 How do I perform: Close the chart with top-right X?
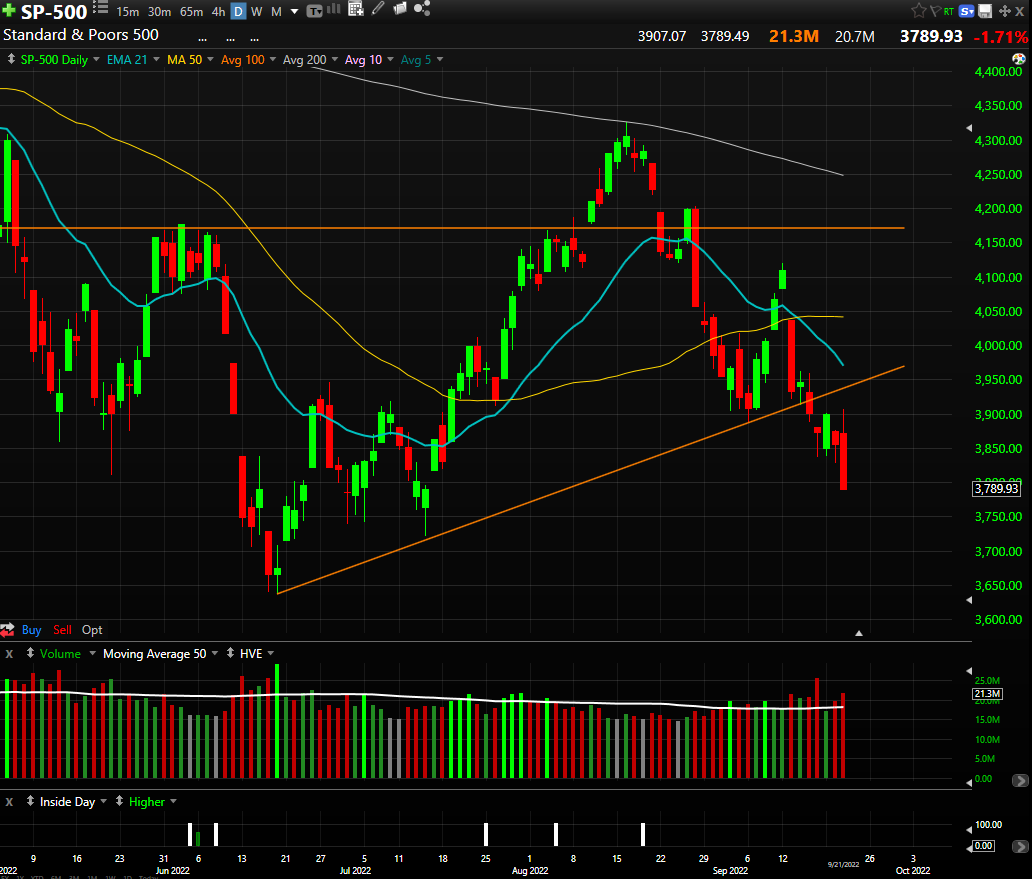pos(1019,11)
